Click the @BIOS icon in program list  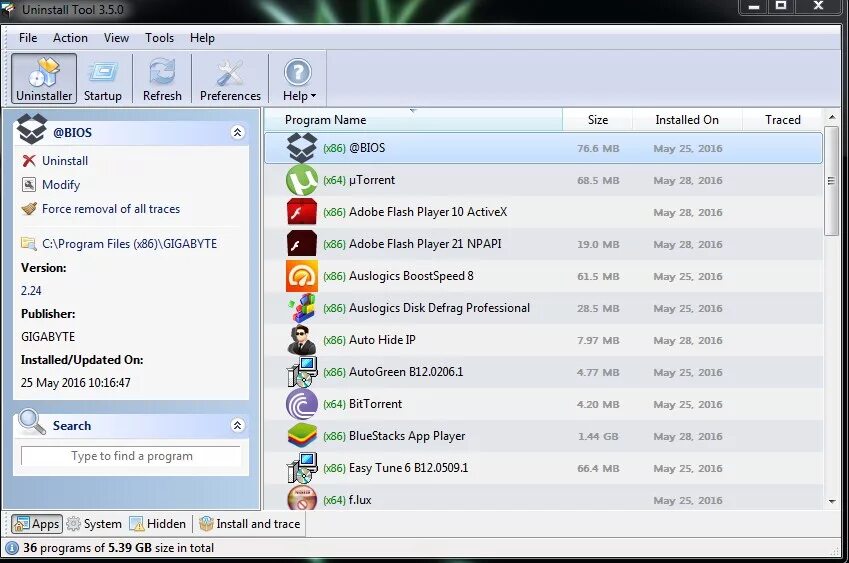click(302, 148)
